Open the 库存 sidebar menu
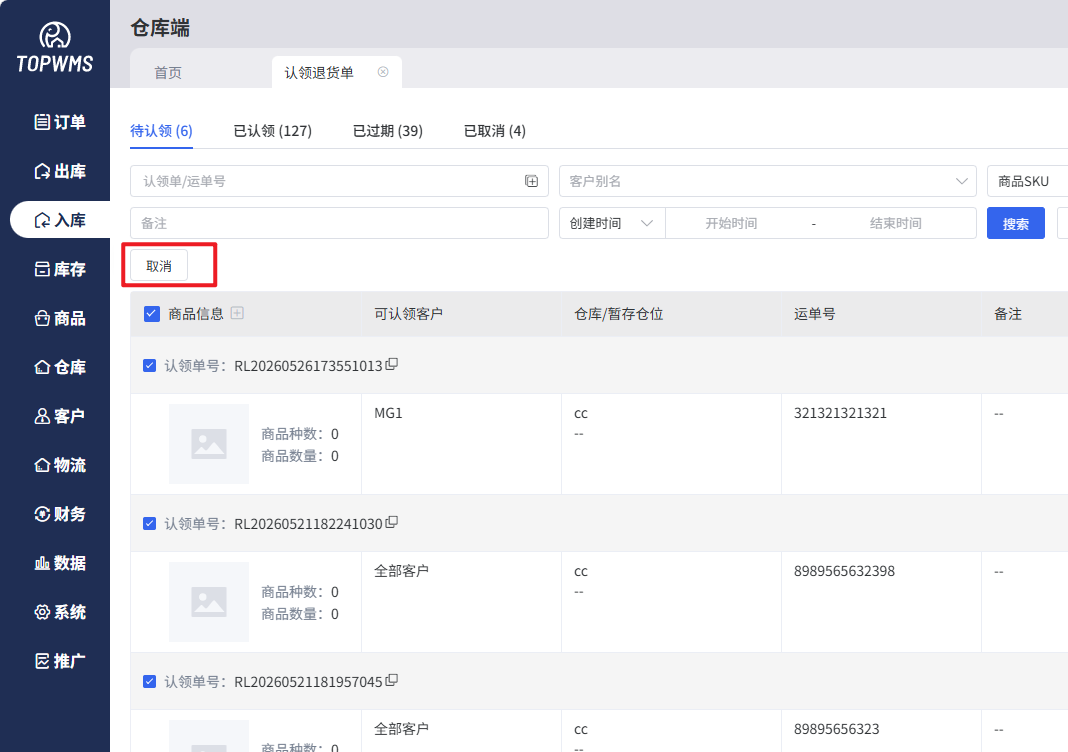This screenshot has width=1068, height=752. 60,269
